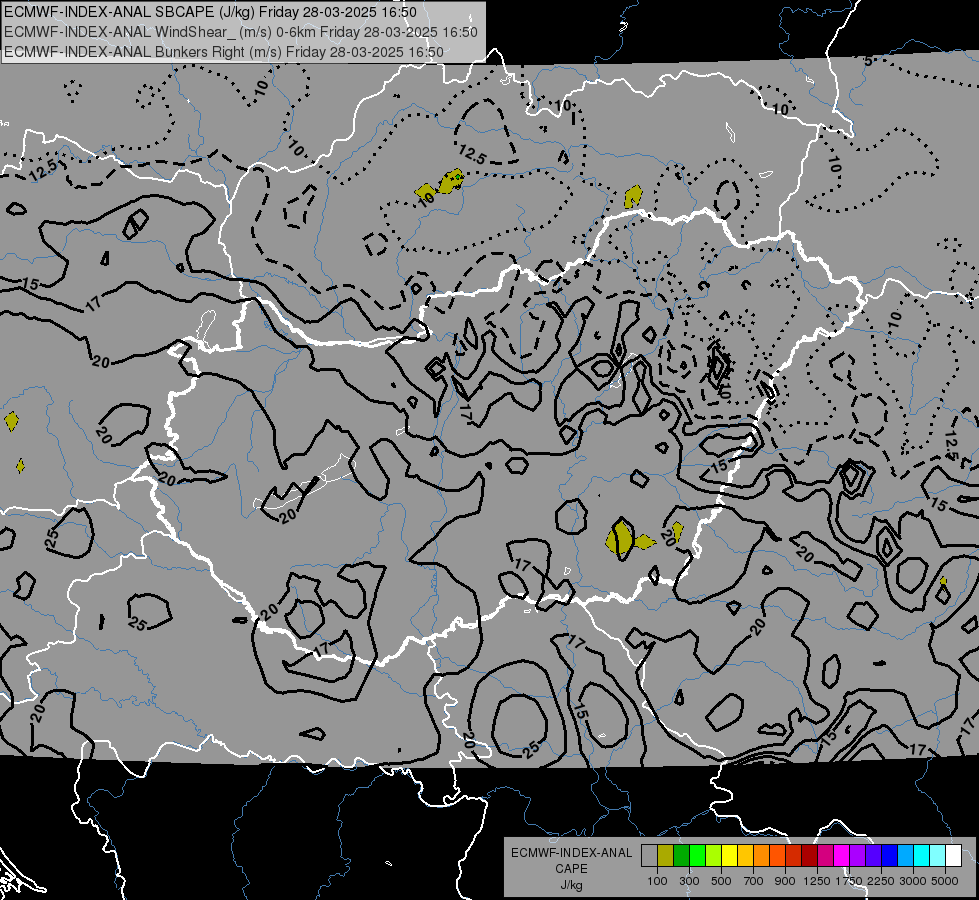The width and height of the screenshot is (979, 900).
Task: Click the 5000 tick label in the legend
Action: click(945, 881)
